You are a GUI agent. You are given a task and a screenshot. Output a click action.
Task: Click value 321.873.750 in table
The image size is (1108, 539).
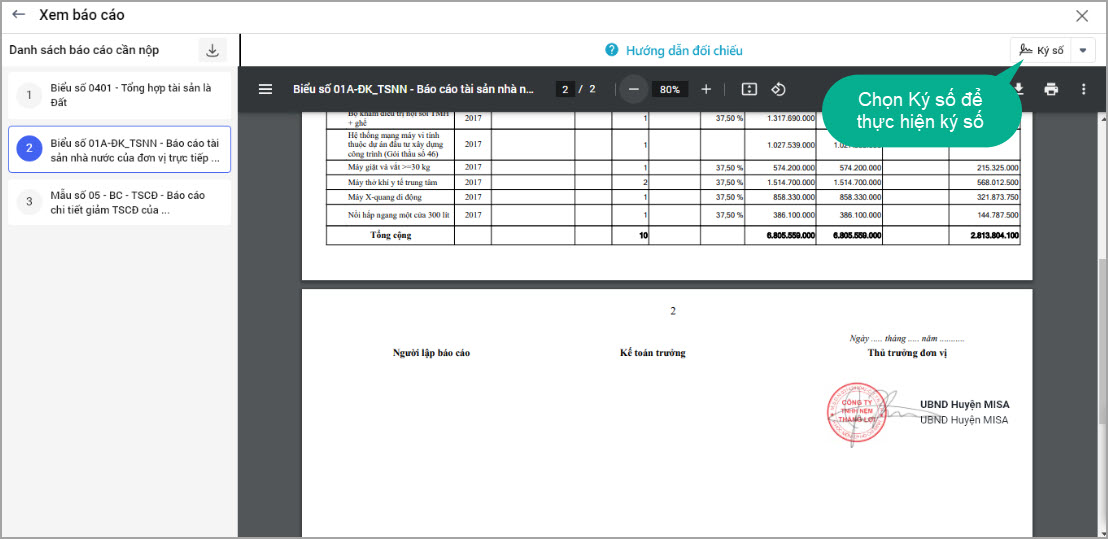pos(997,196)
